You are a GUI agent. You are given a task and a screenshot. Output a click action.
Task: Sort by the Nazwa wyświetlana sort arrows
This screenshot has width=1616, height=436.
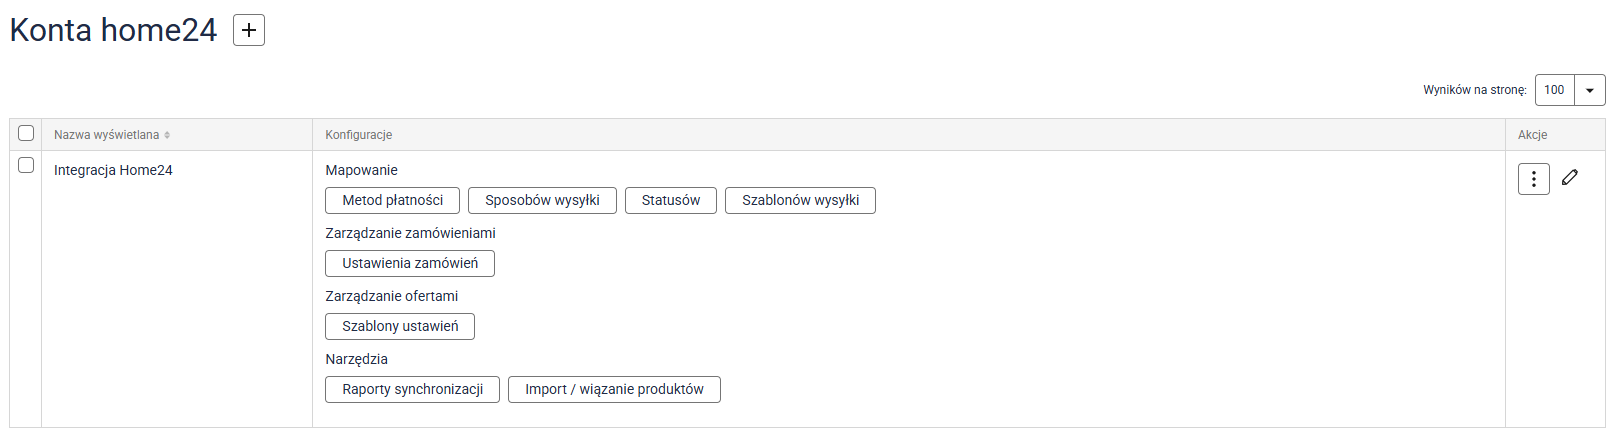pyautogui.click(x=167, y=135)
